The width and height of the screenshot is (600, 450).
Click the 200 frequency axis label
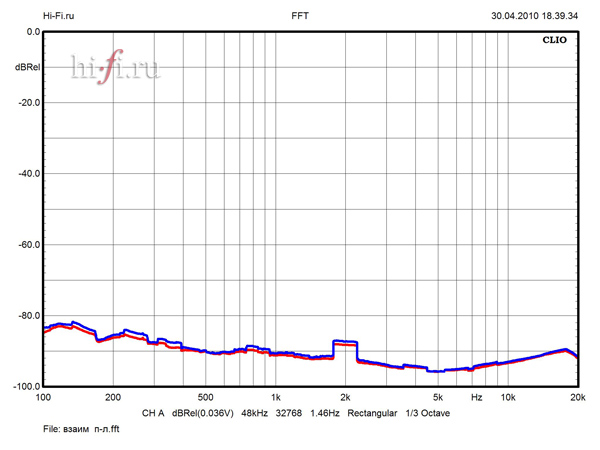pyautogui.click(x=112, y=398)
